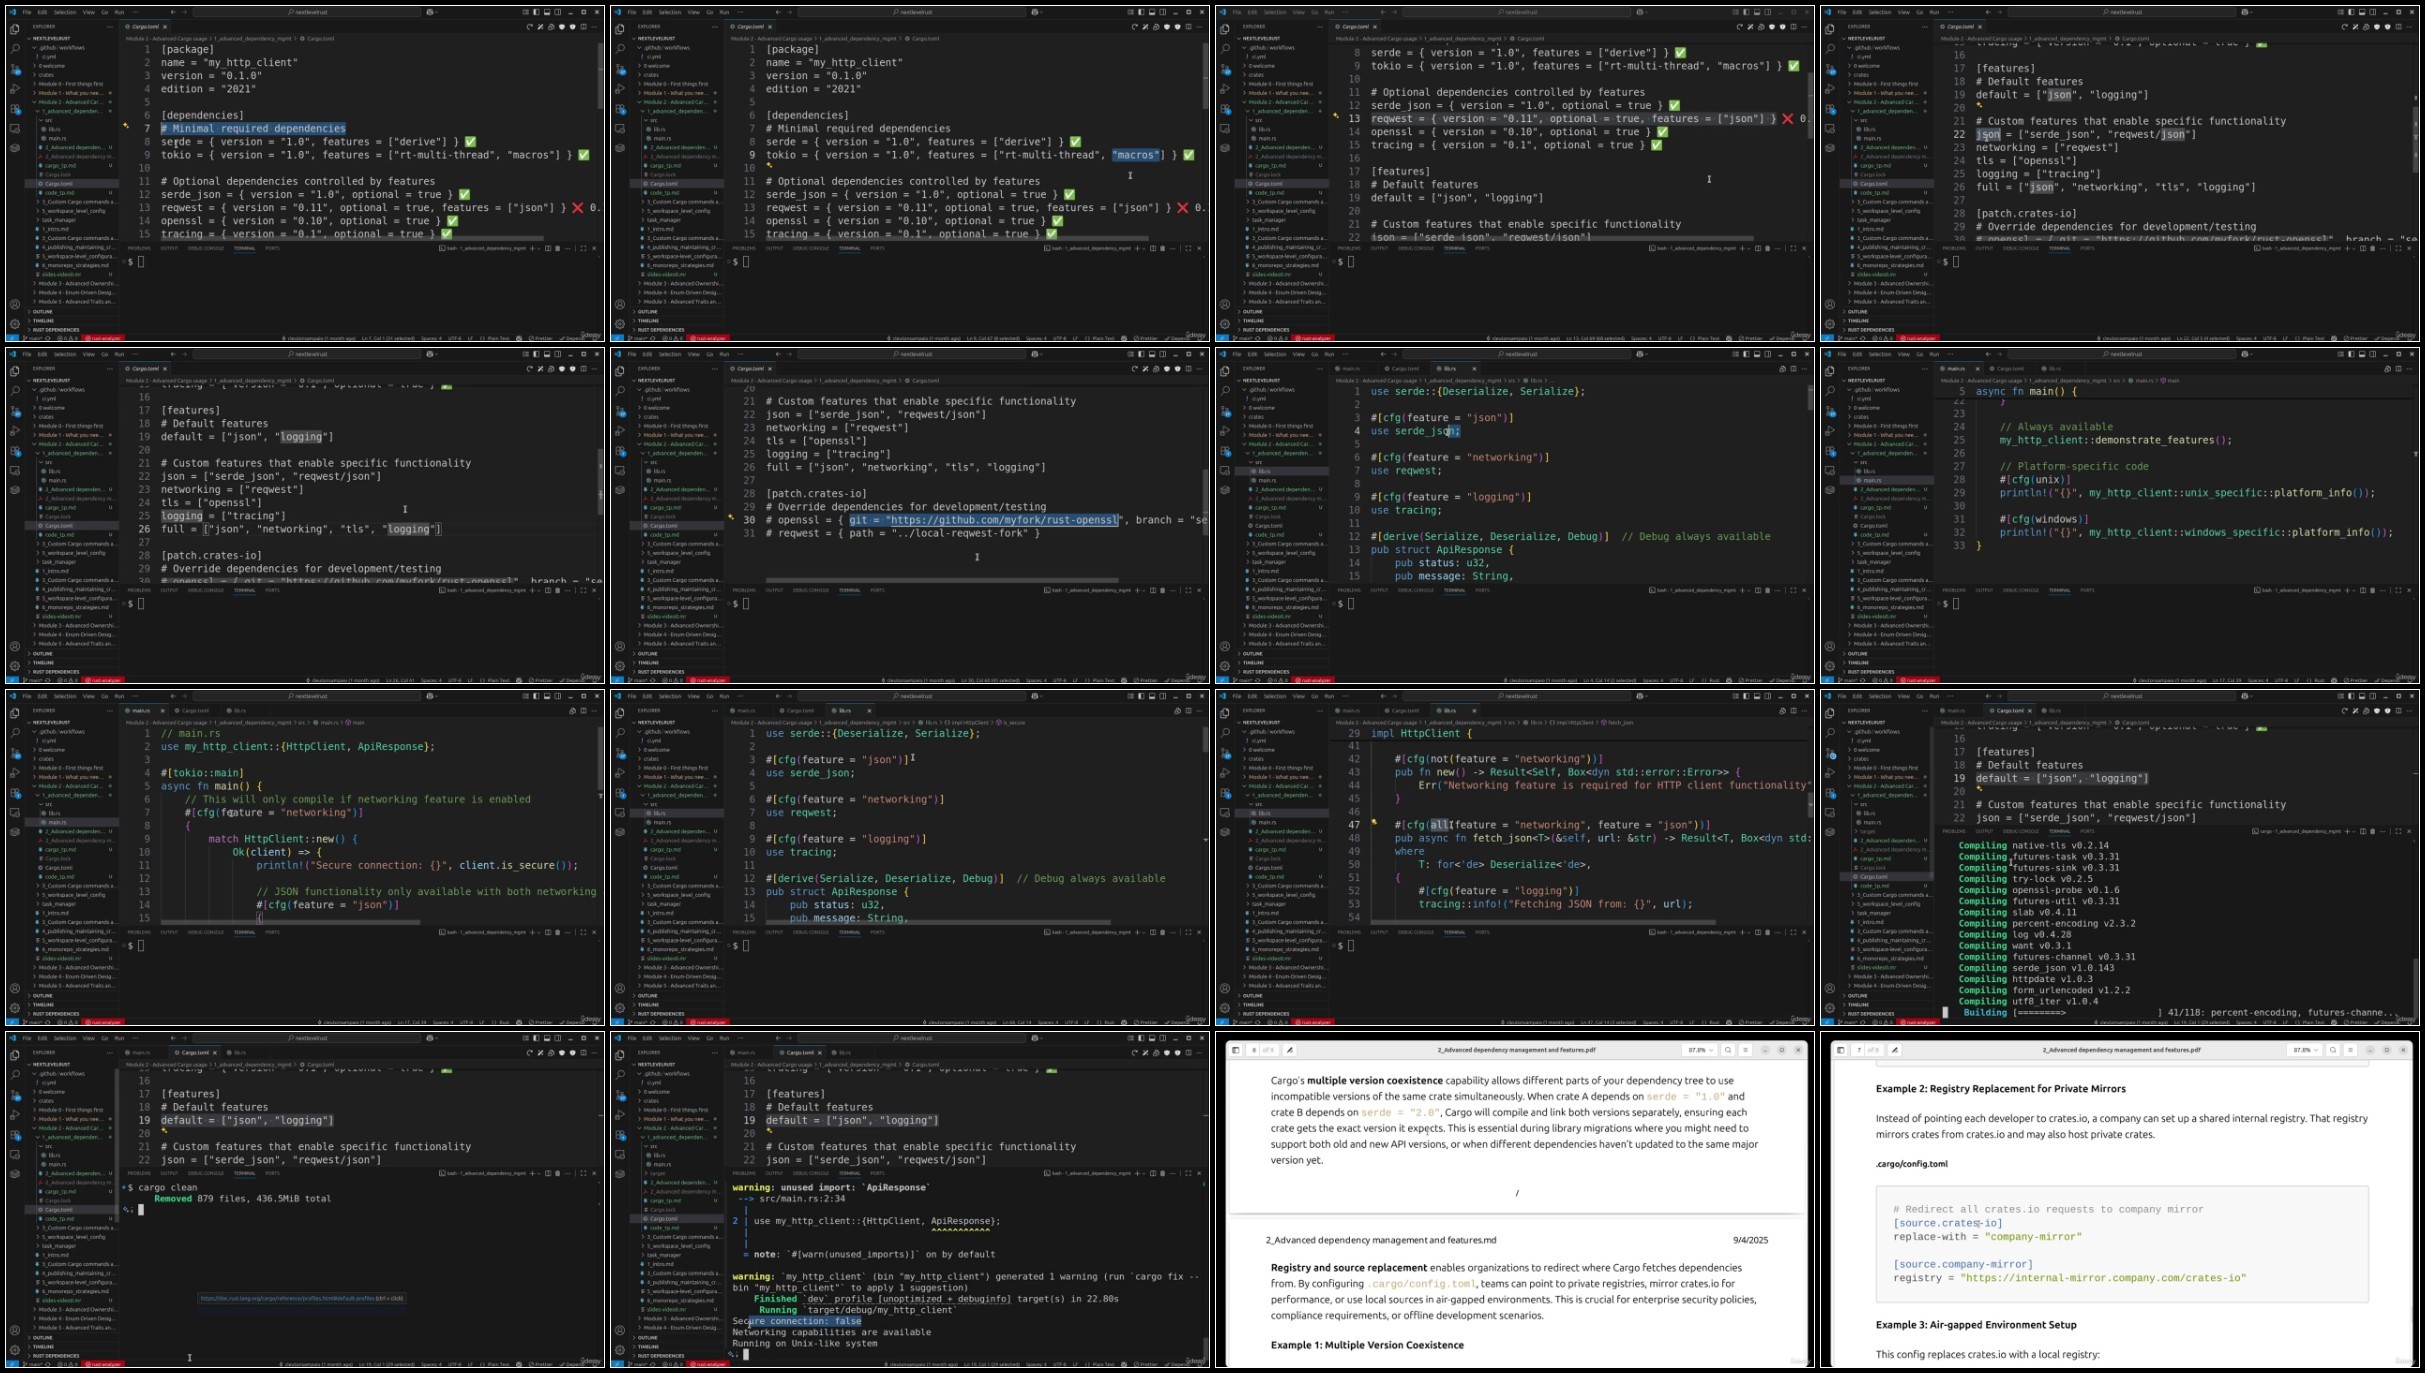The height and width of the screenshot is (1373, 2425).
Task: Switch to OUTPUT tab in "unused import" warning frame
Action: 774,1173
